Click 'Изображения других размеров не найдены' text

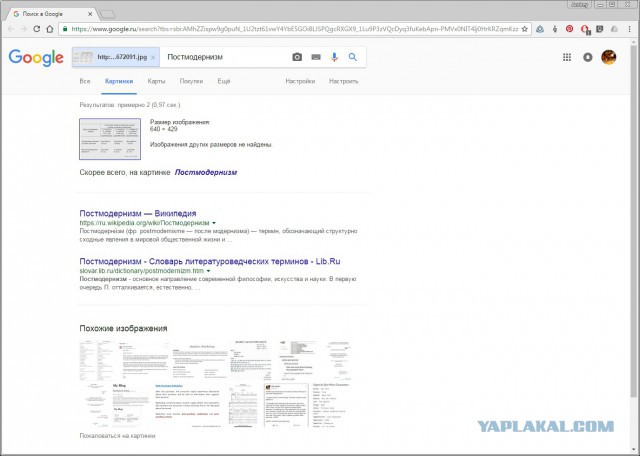pyautogui.click(x=211, y=145)
